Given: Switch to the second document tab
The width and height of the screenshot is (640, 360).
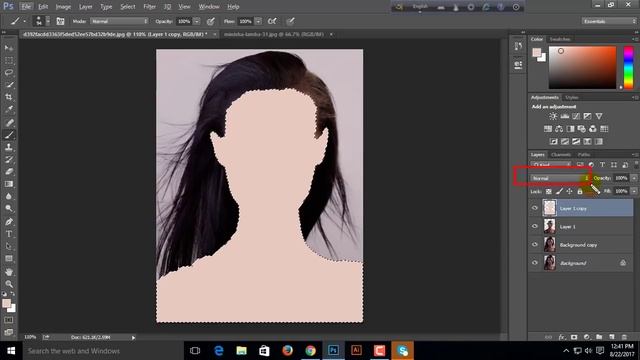Looking at the screenshot, I should pyautogui.click(x=274, y=34).
